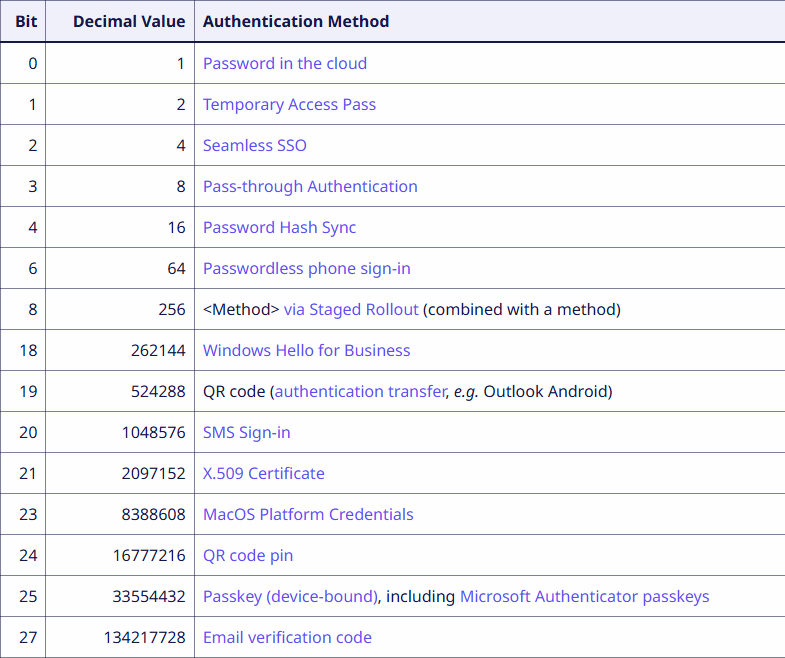Open the 'Password in the cloud' link

285,64
